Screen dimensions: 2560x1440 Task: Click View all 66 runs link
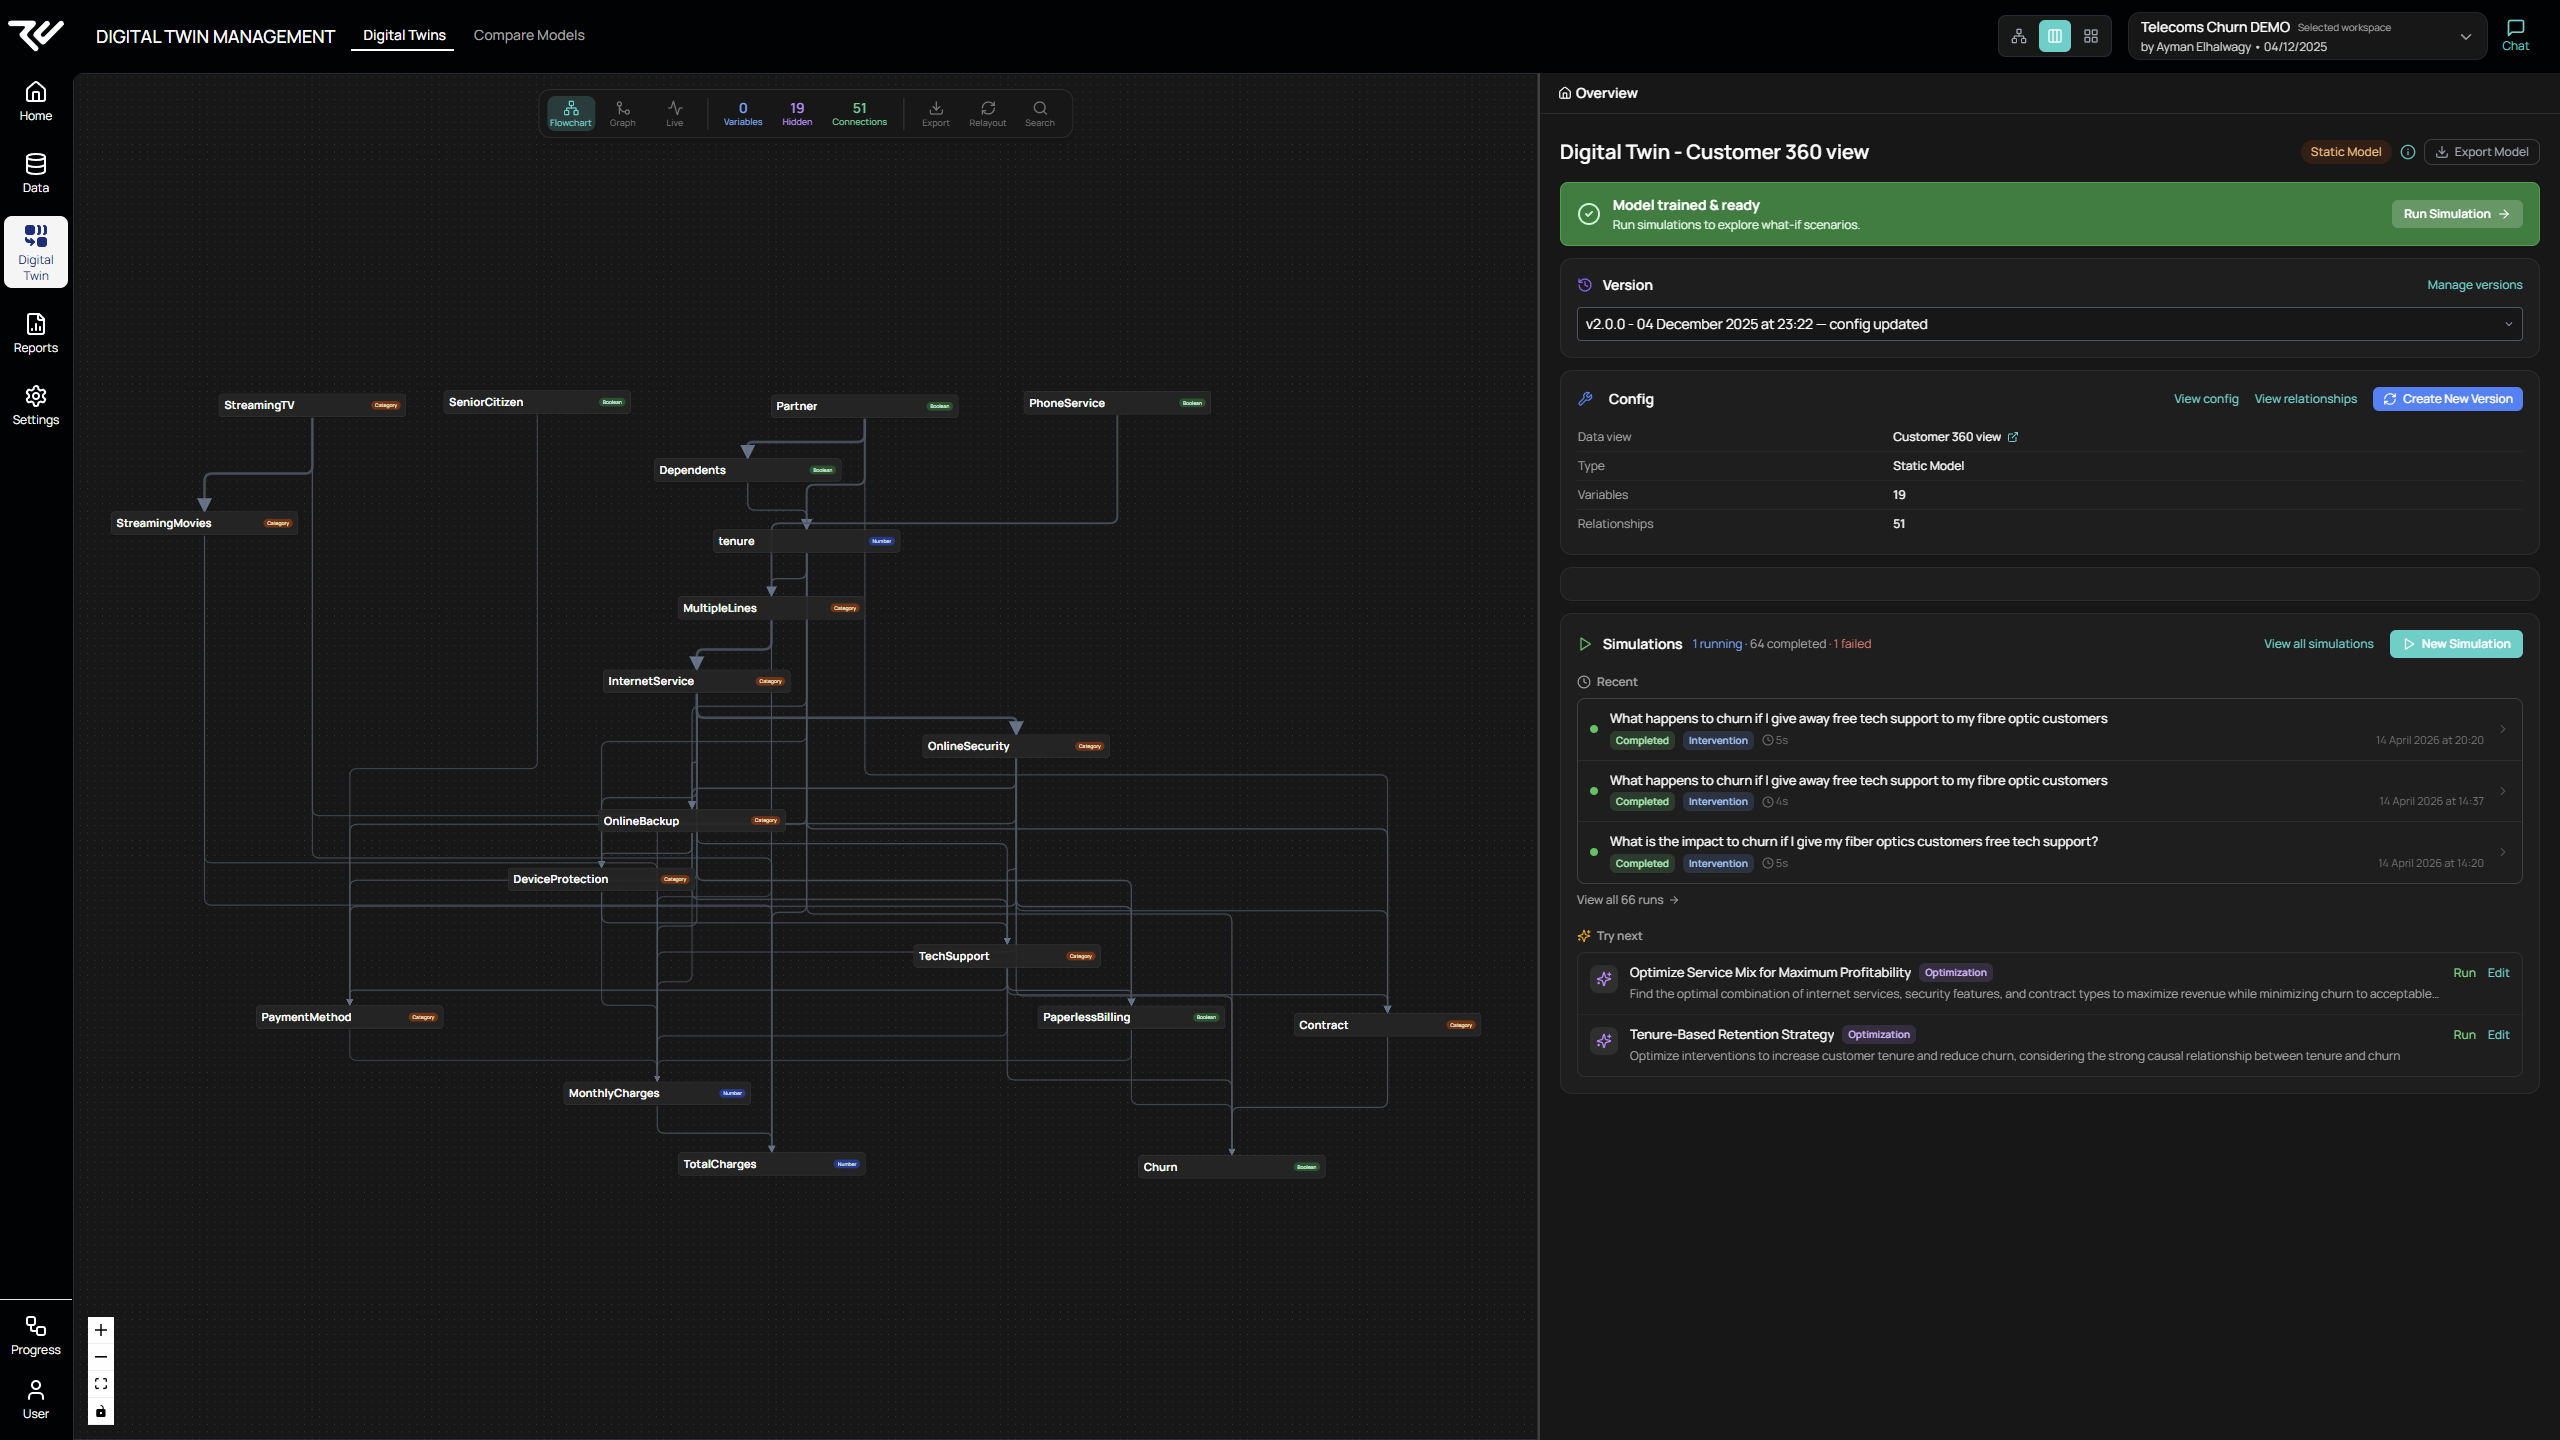coord(1626,900)
